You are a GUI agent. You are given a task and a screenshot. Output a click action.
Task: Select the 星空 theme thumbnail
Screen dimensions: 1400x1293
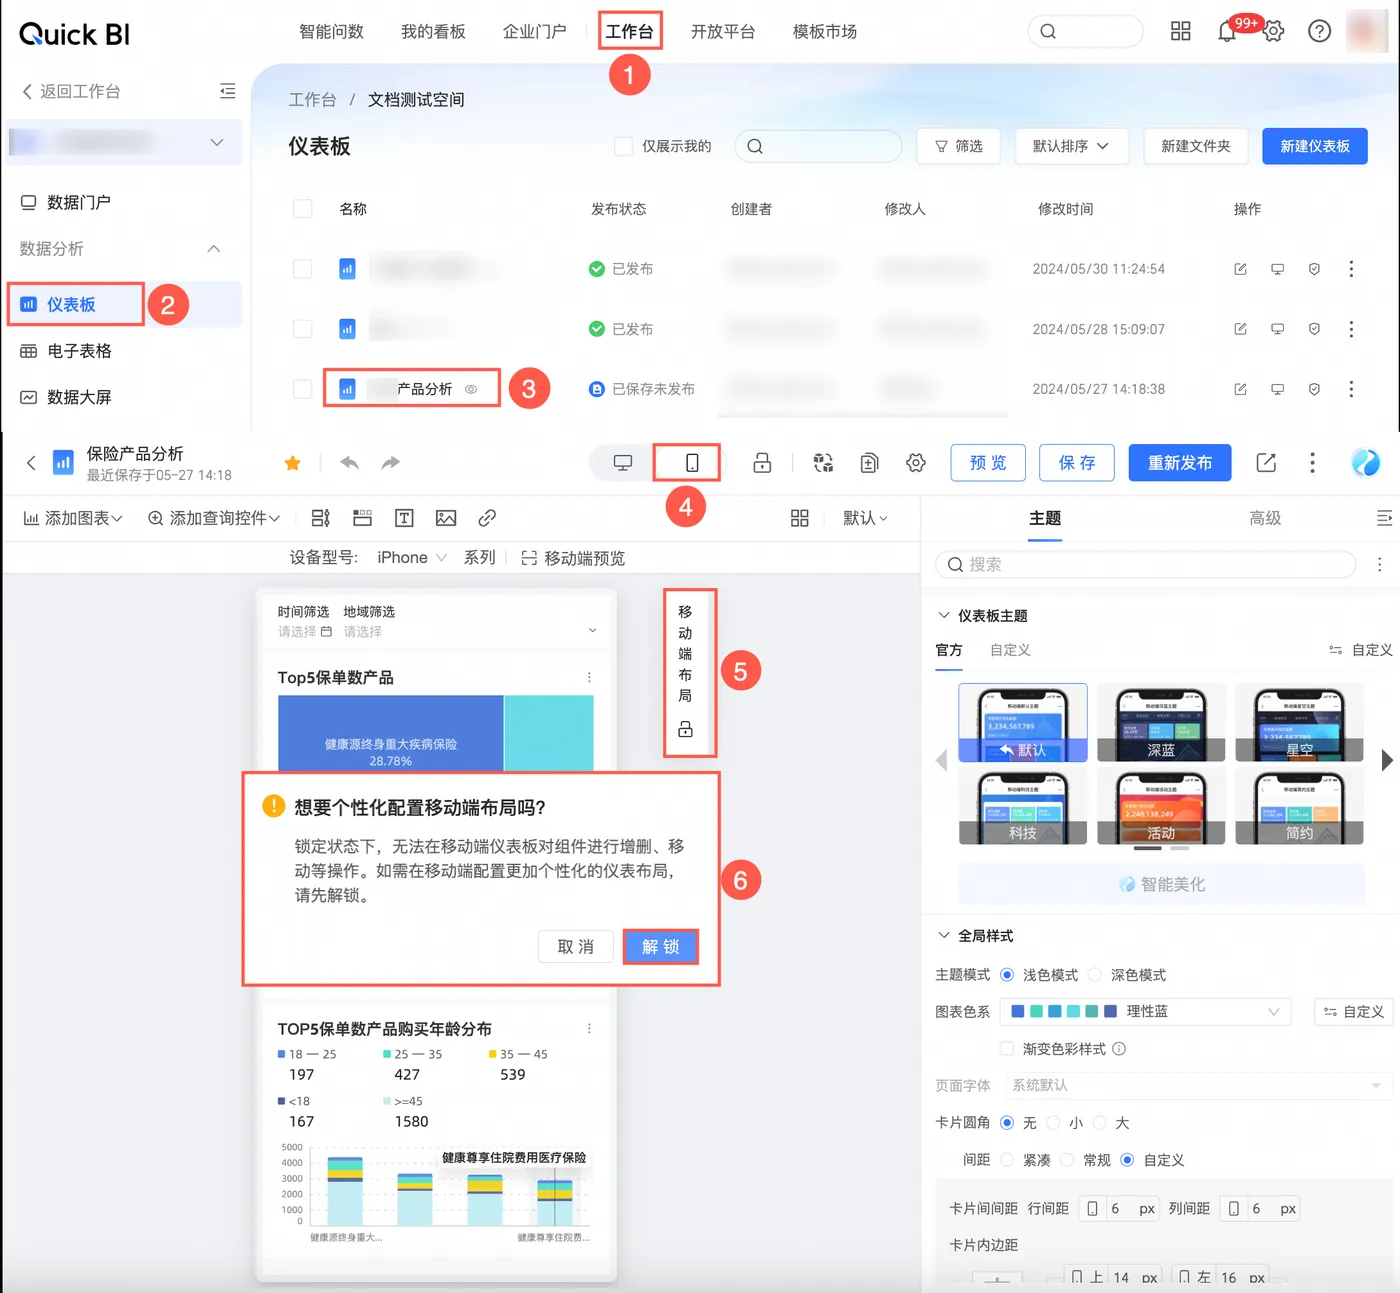pos(1299,723)
